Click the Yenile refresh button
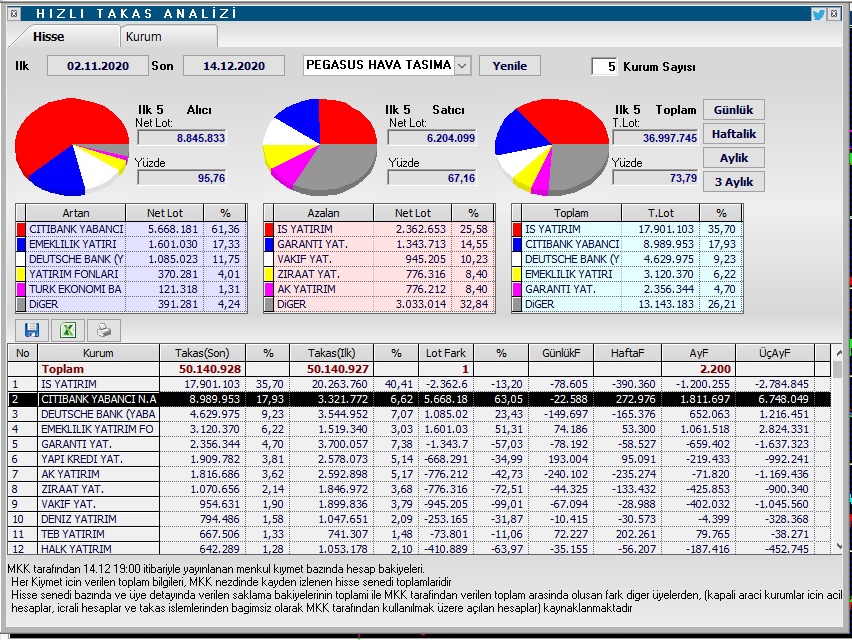 pos(510,66)
